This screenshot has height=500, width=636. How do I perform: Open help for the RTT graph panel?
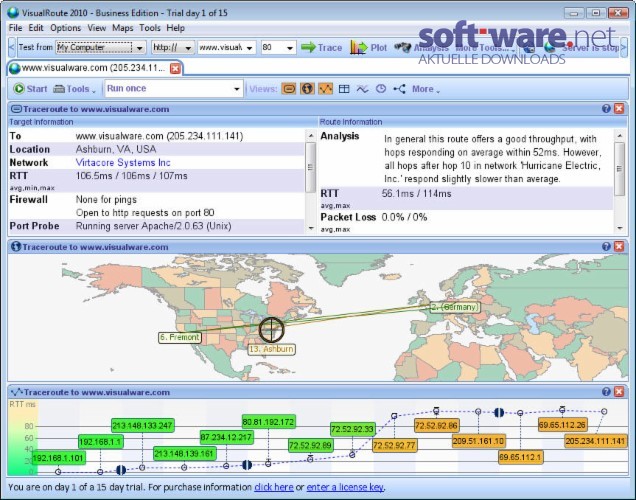click(x=606, y=391)
